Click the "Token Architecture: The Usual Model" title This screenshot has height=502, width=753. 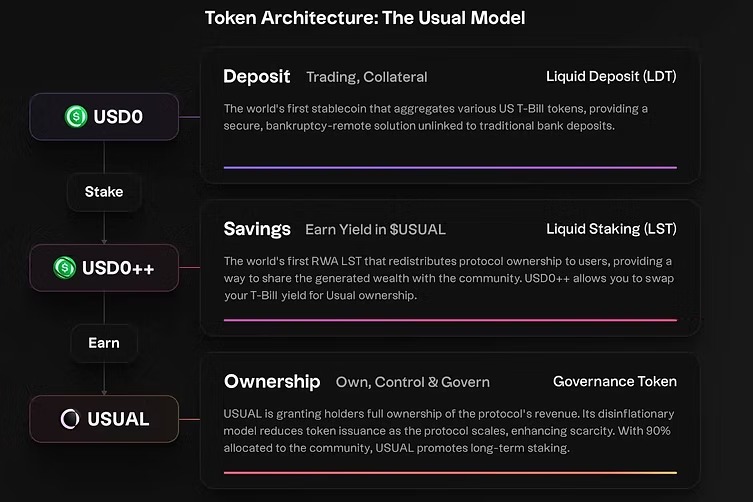point(365,18)
